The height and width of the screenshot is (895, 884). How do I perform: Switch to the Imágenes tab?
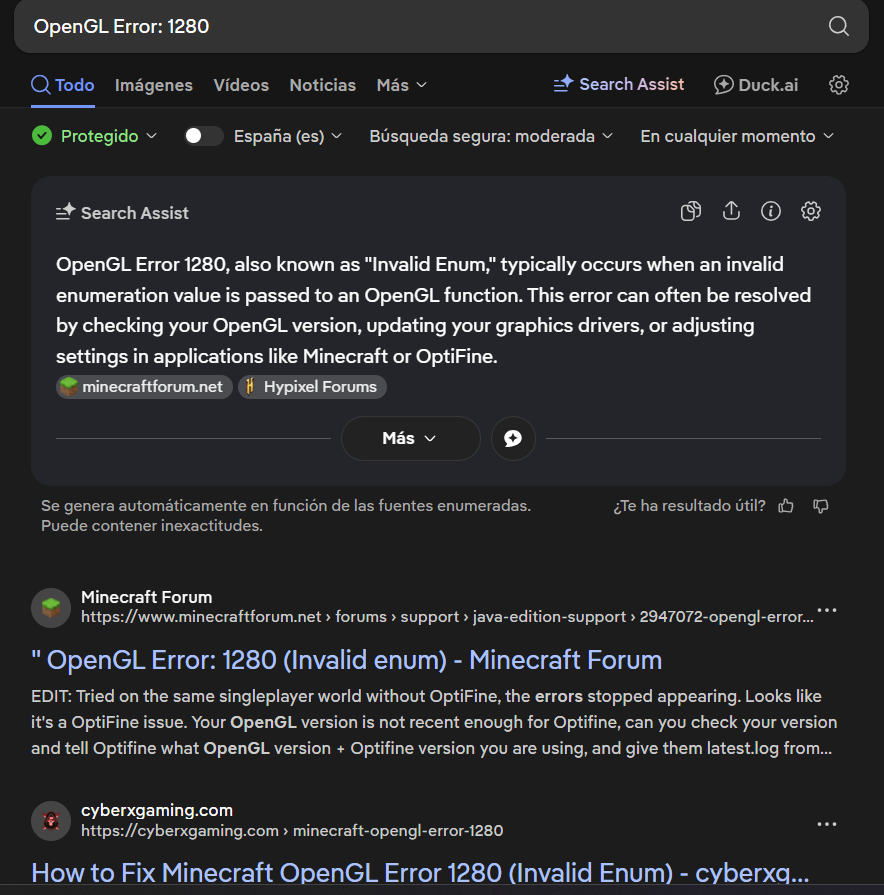(154, 85)
